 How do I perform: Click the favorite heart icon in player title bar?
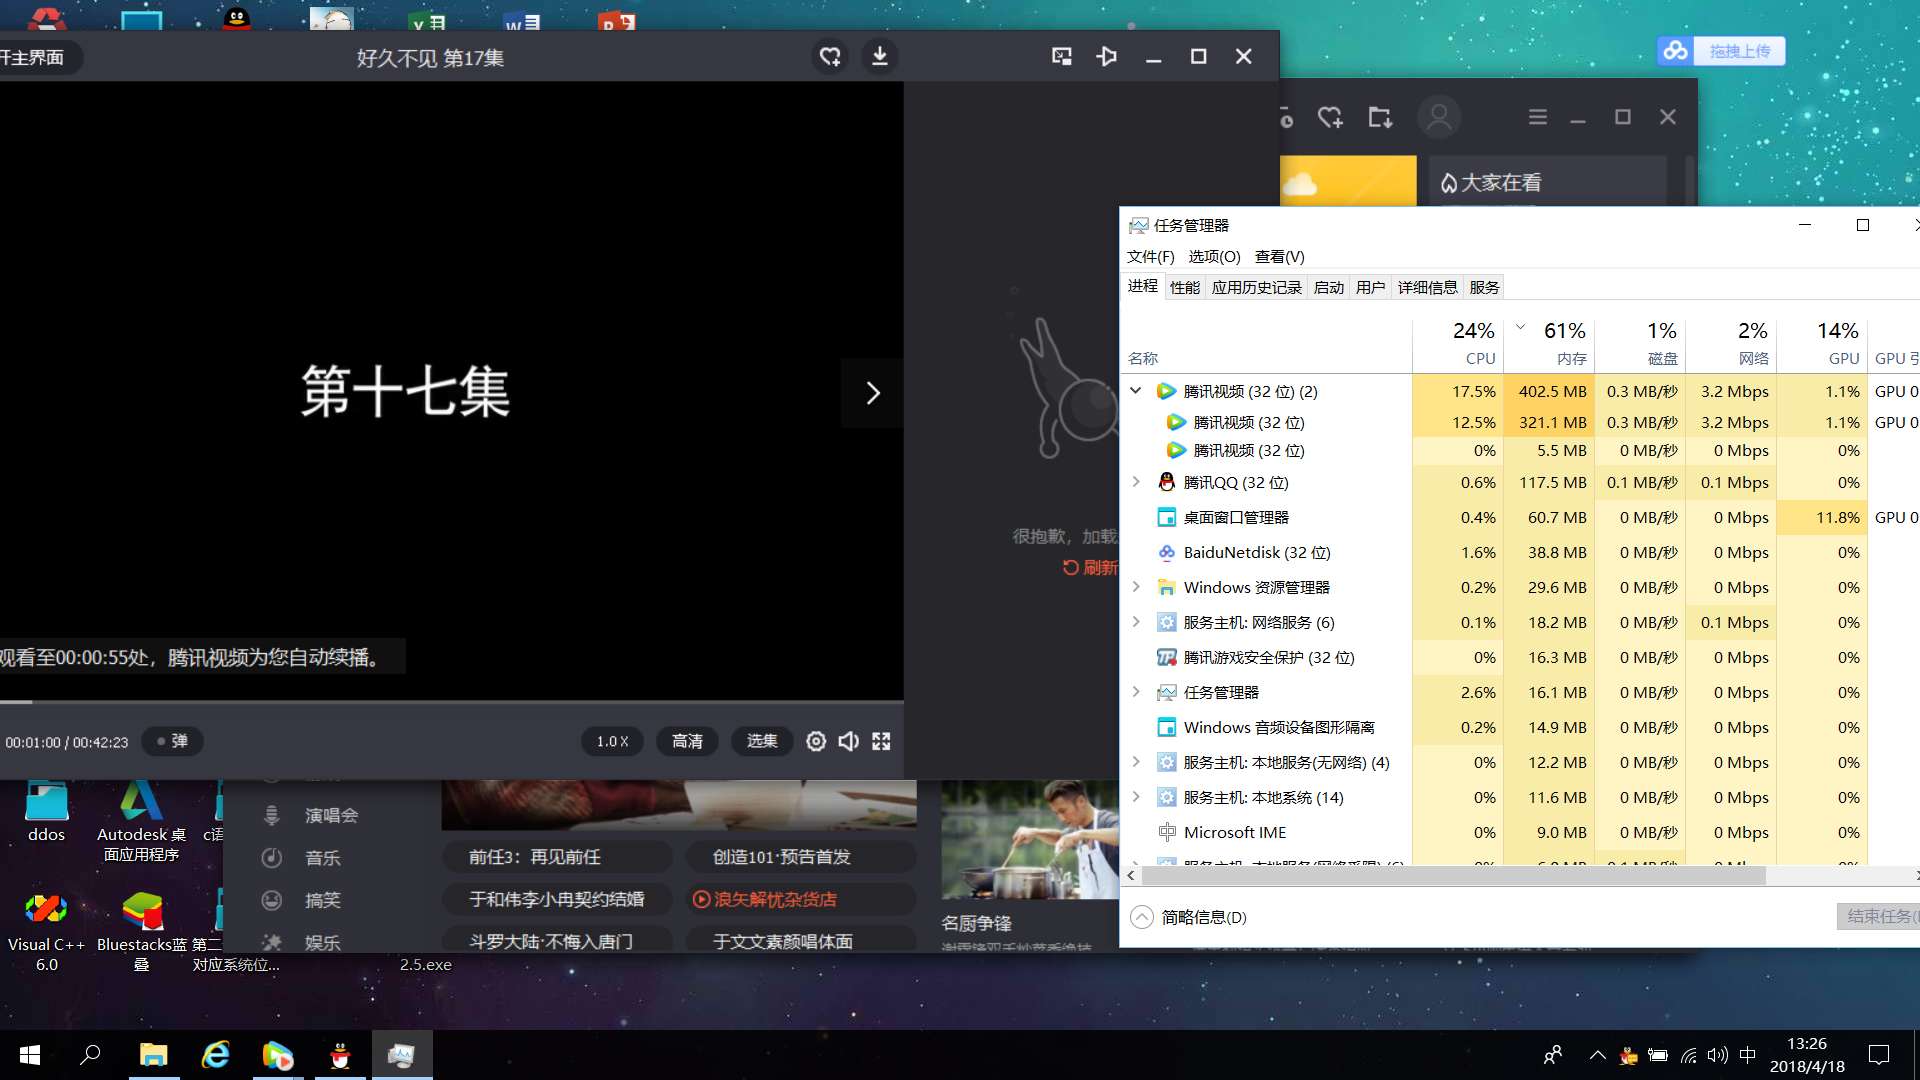(x=830, y=57)
